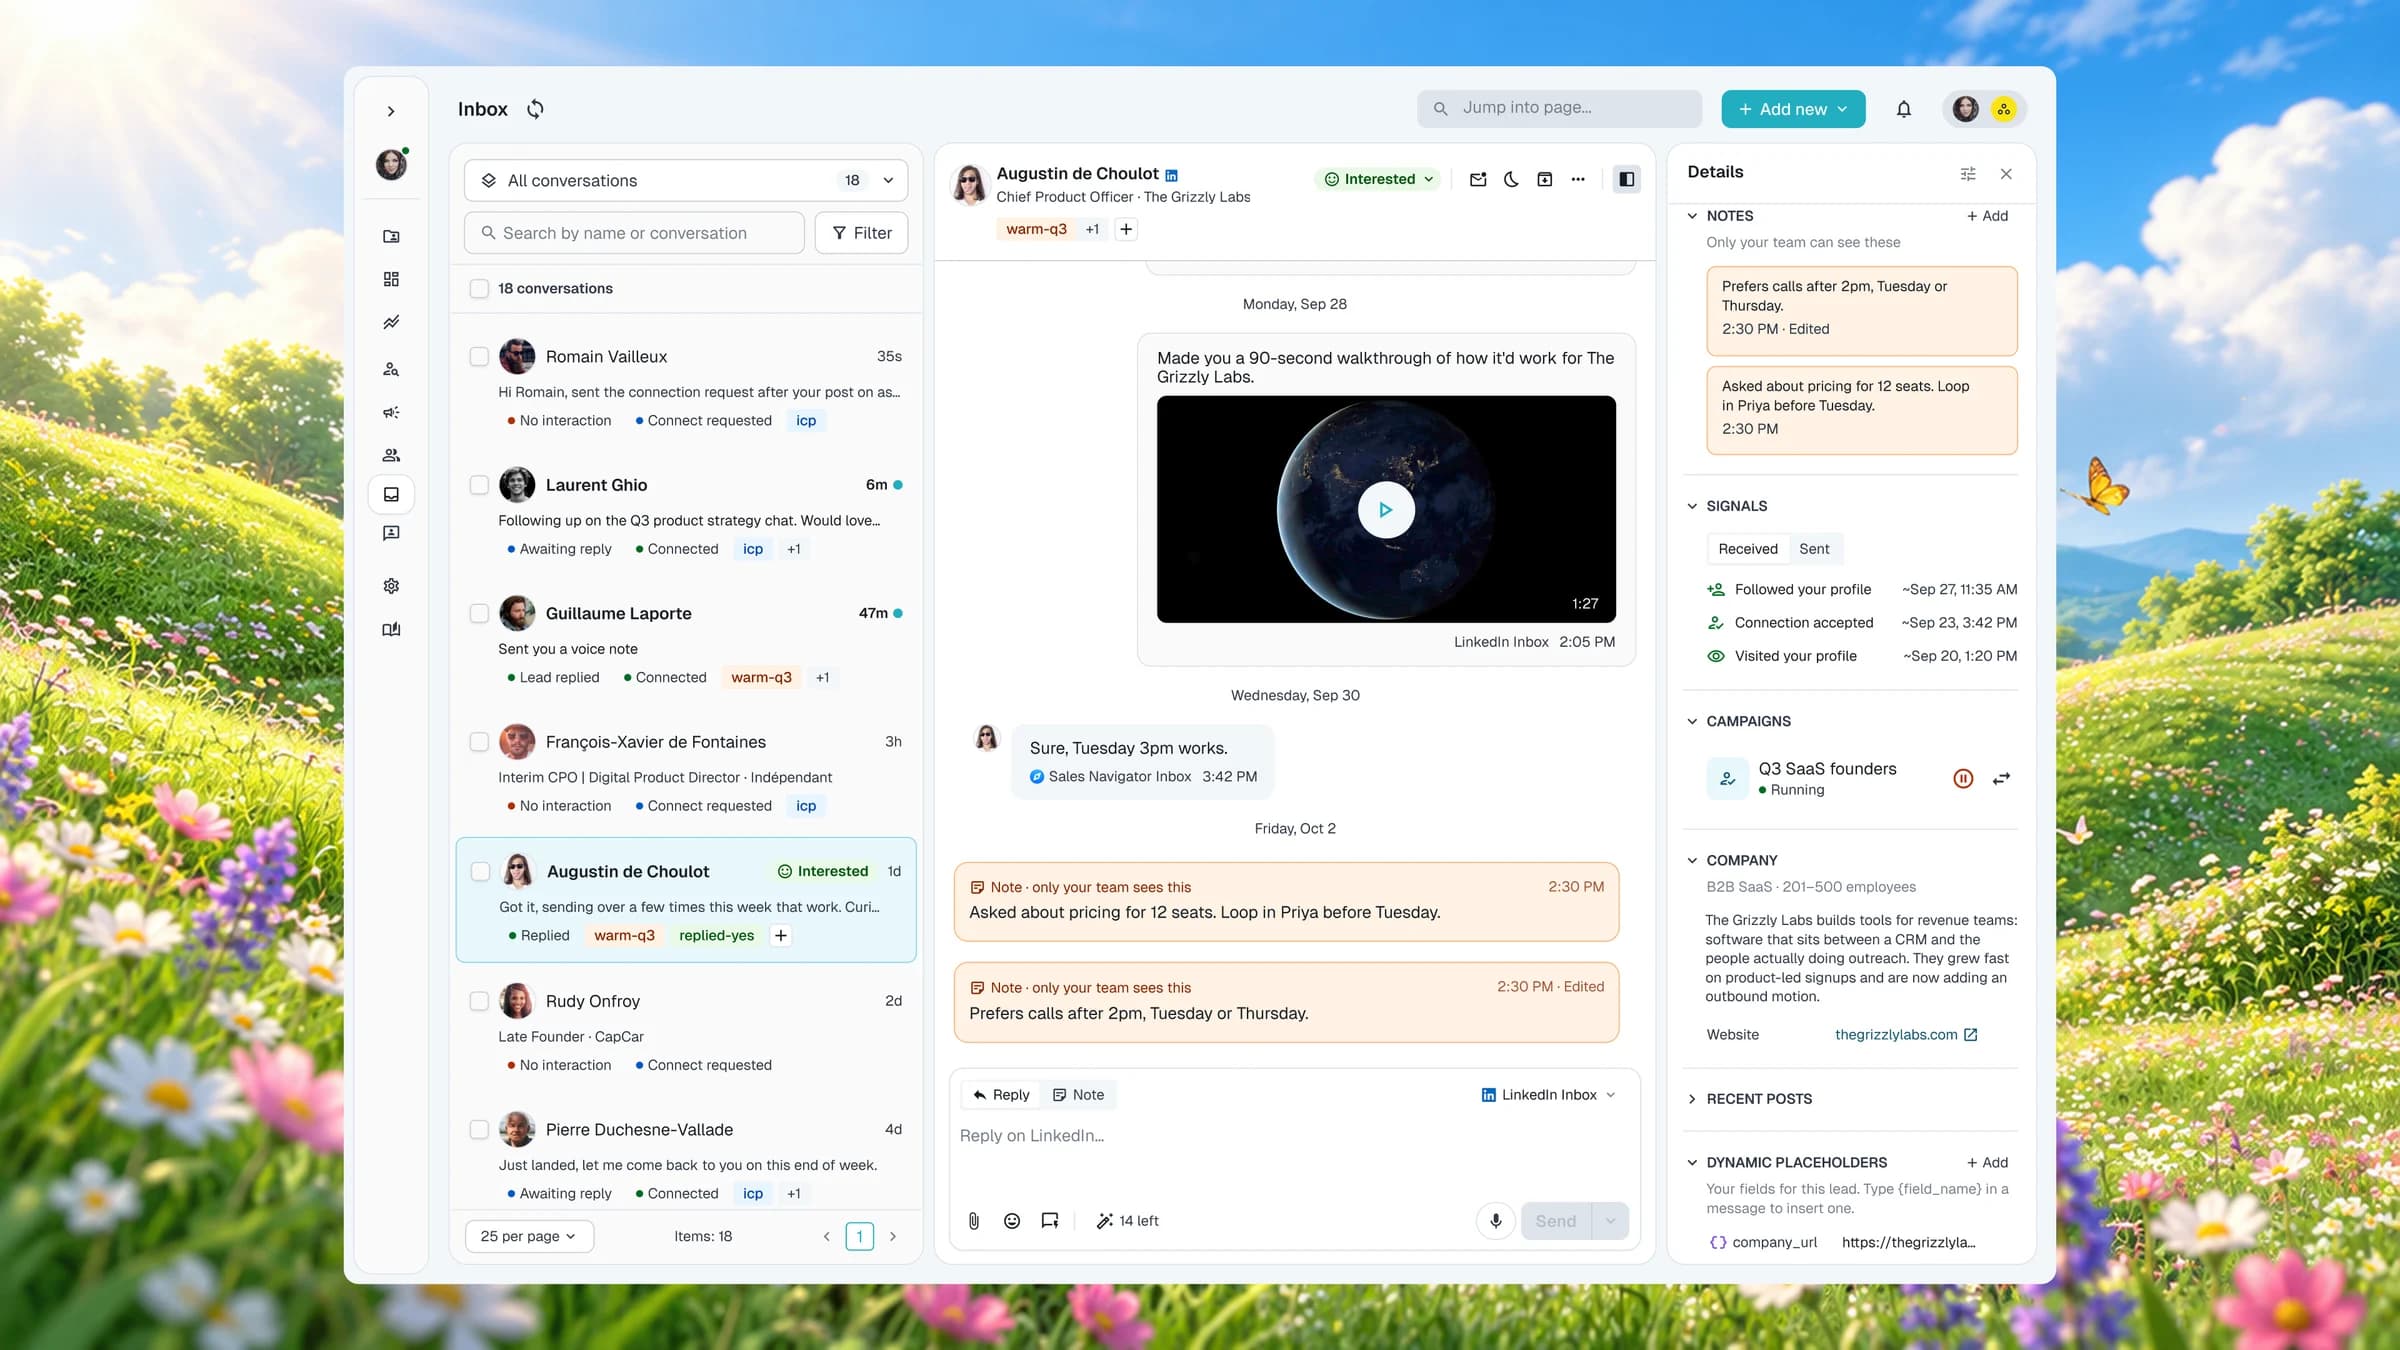Open the analytics chart icon in sidebar
Viewport: 2400px width, 1350px height.
[391, 322]
